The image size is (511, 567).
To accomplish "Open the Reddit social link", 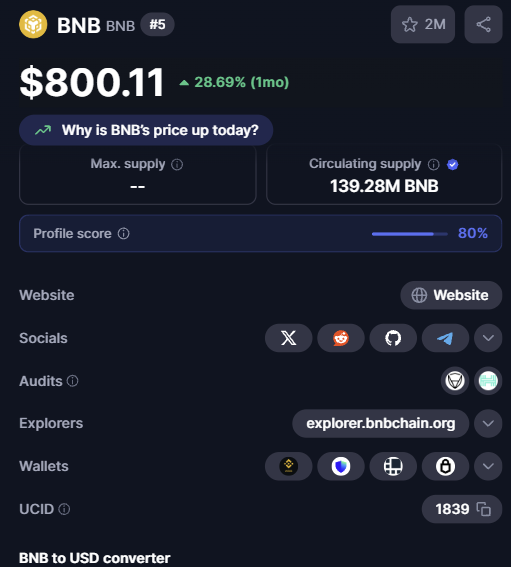I will click(x=341, y=338).
